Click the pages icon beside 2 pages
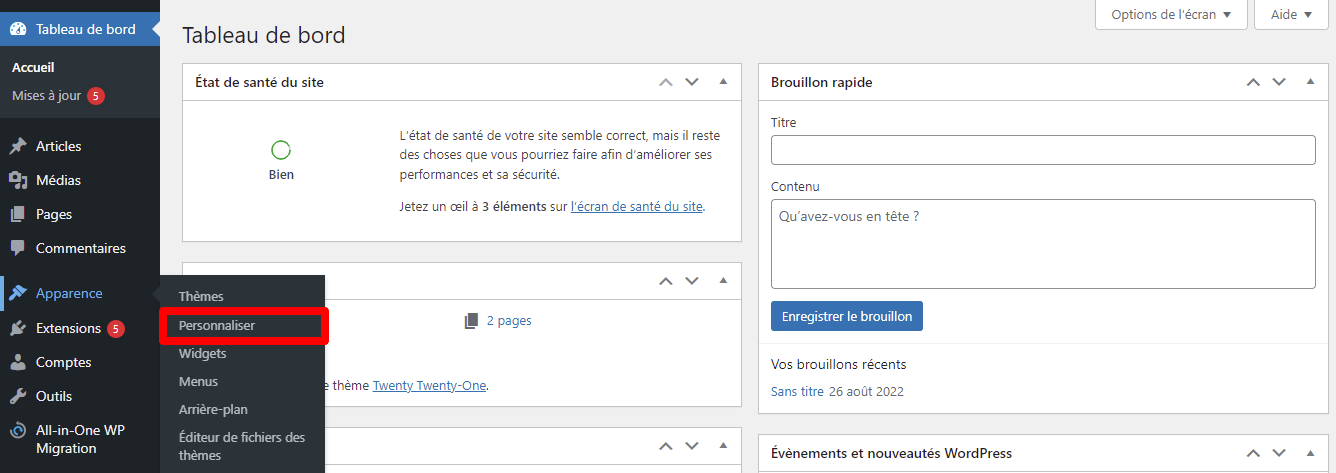This screenshot has width=1336, height=473. 472,321
